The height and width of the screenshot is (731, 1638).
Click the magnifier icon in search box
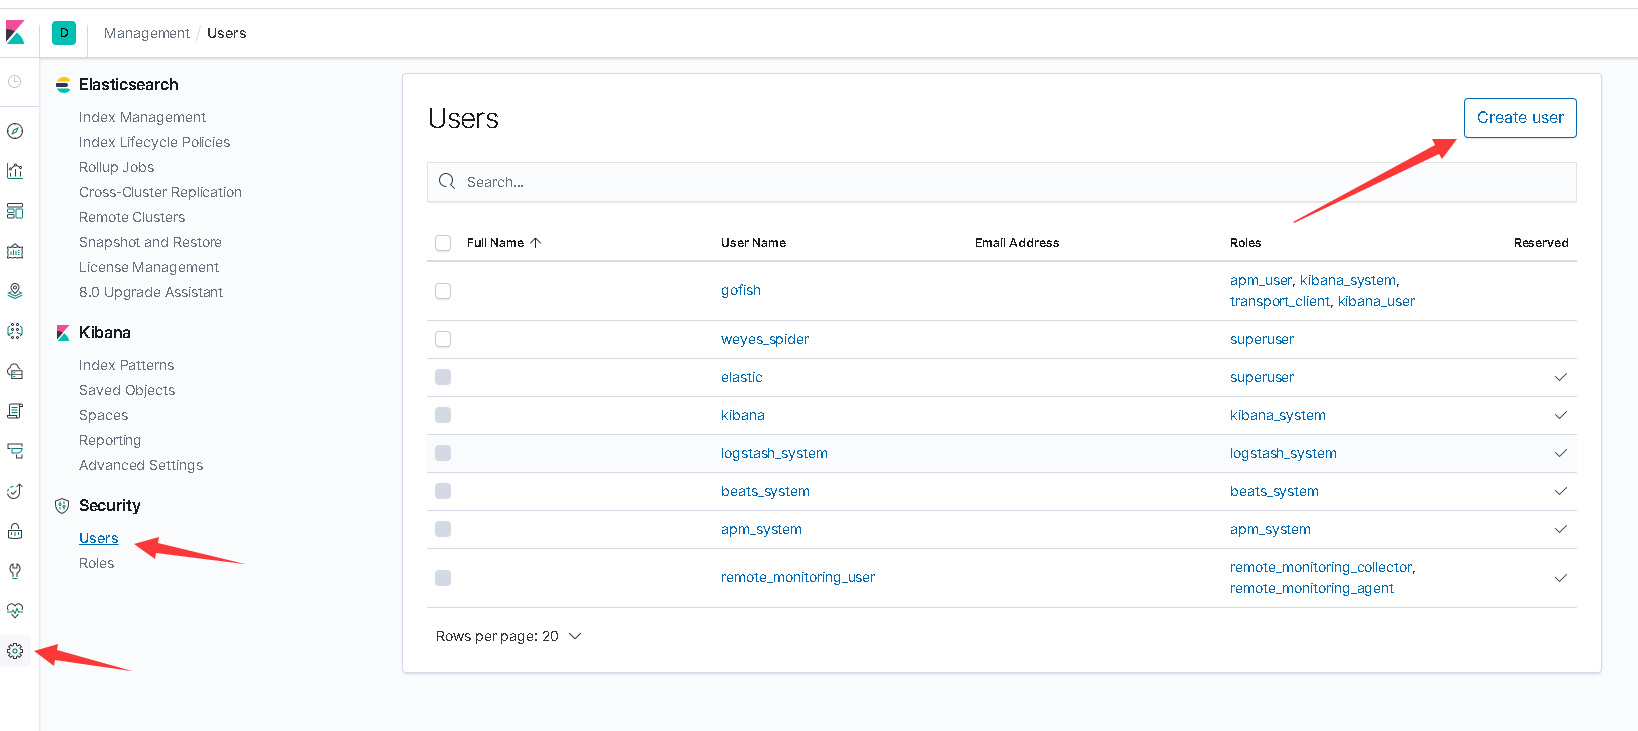[447, 182]
